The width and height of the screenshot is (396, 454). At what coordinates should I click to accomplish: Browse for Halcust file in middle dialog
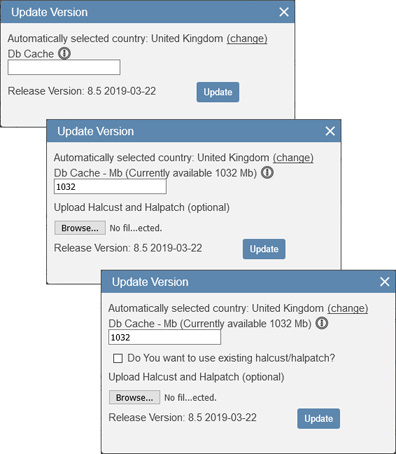point(80,228)
